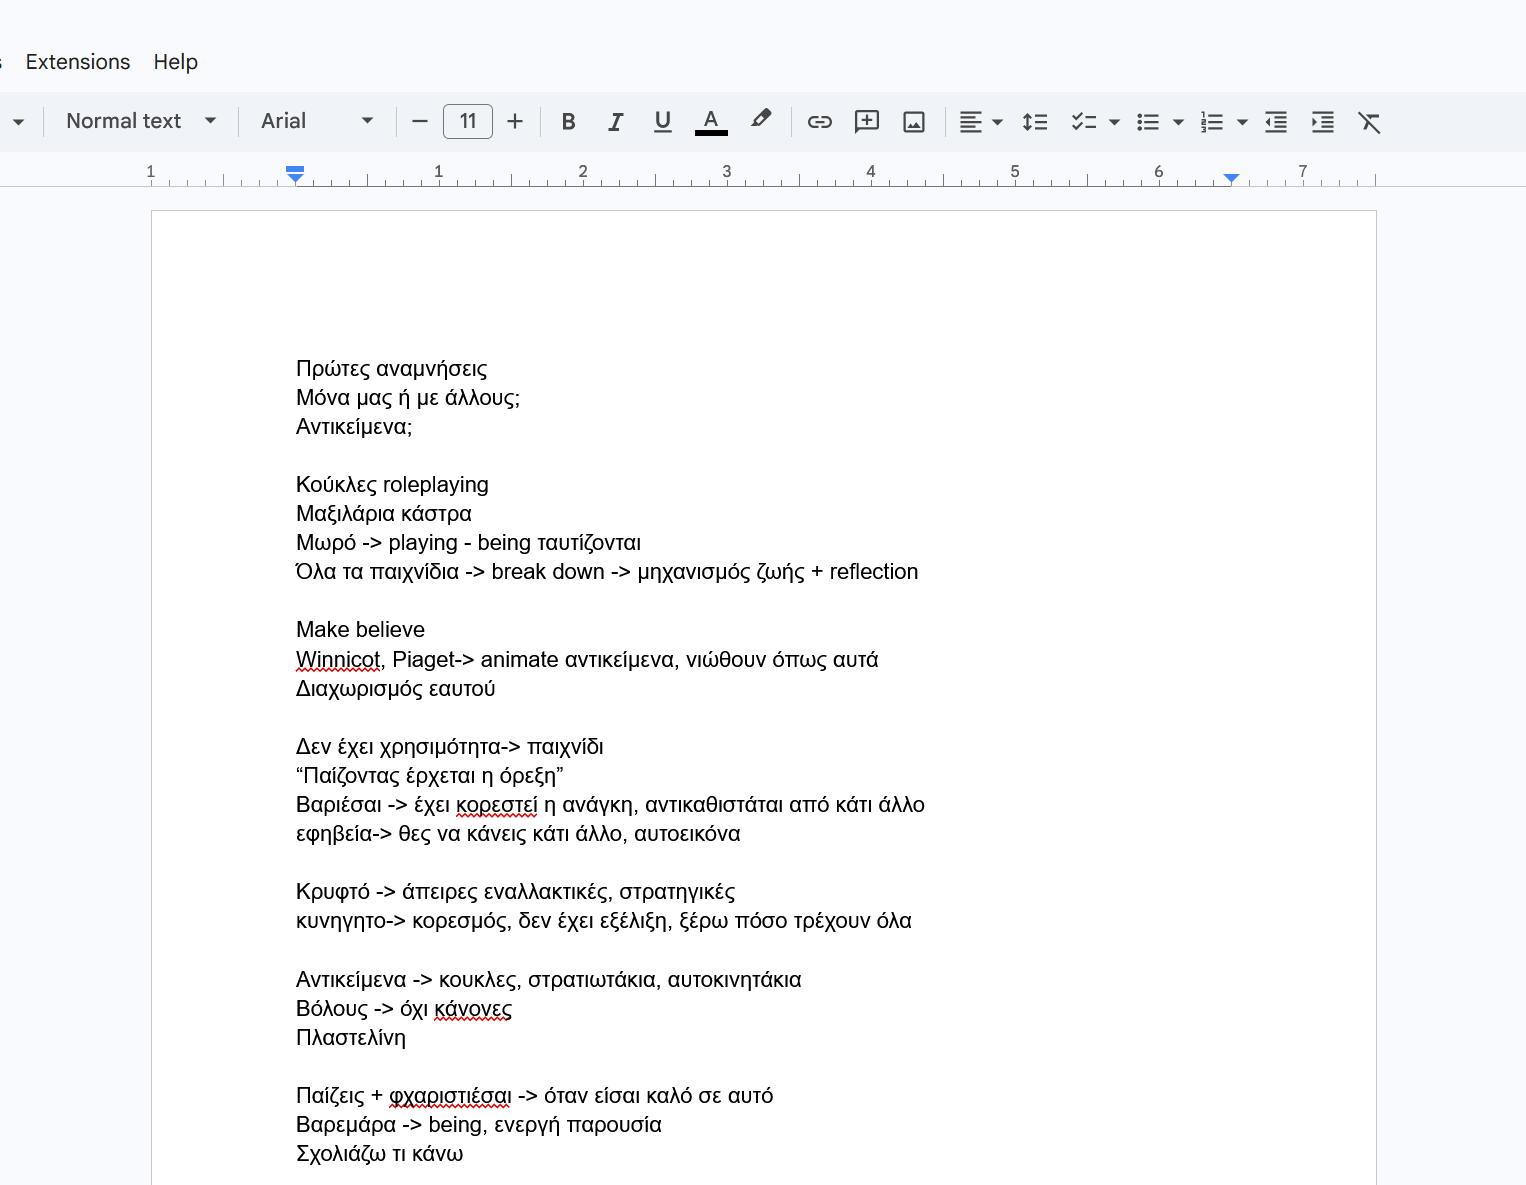
Task: Click the underlined word φχαριστιέσαι
Action: 450,1096
